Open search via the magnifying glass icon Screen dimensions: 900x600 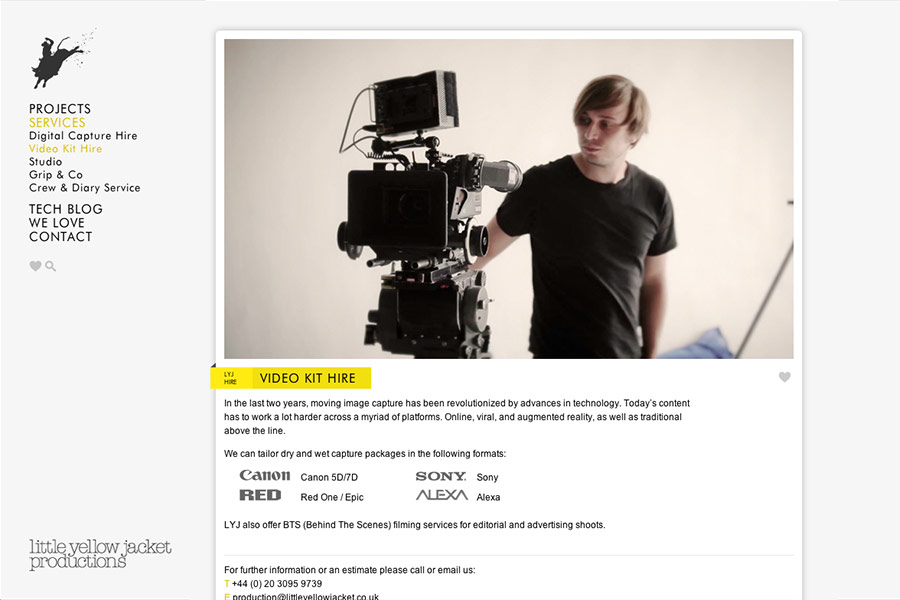[x=51, y=266]
